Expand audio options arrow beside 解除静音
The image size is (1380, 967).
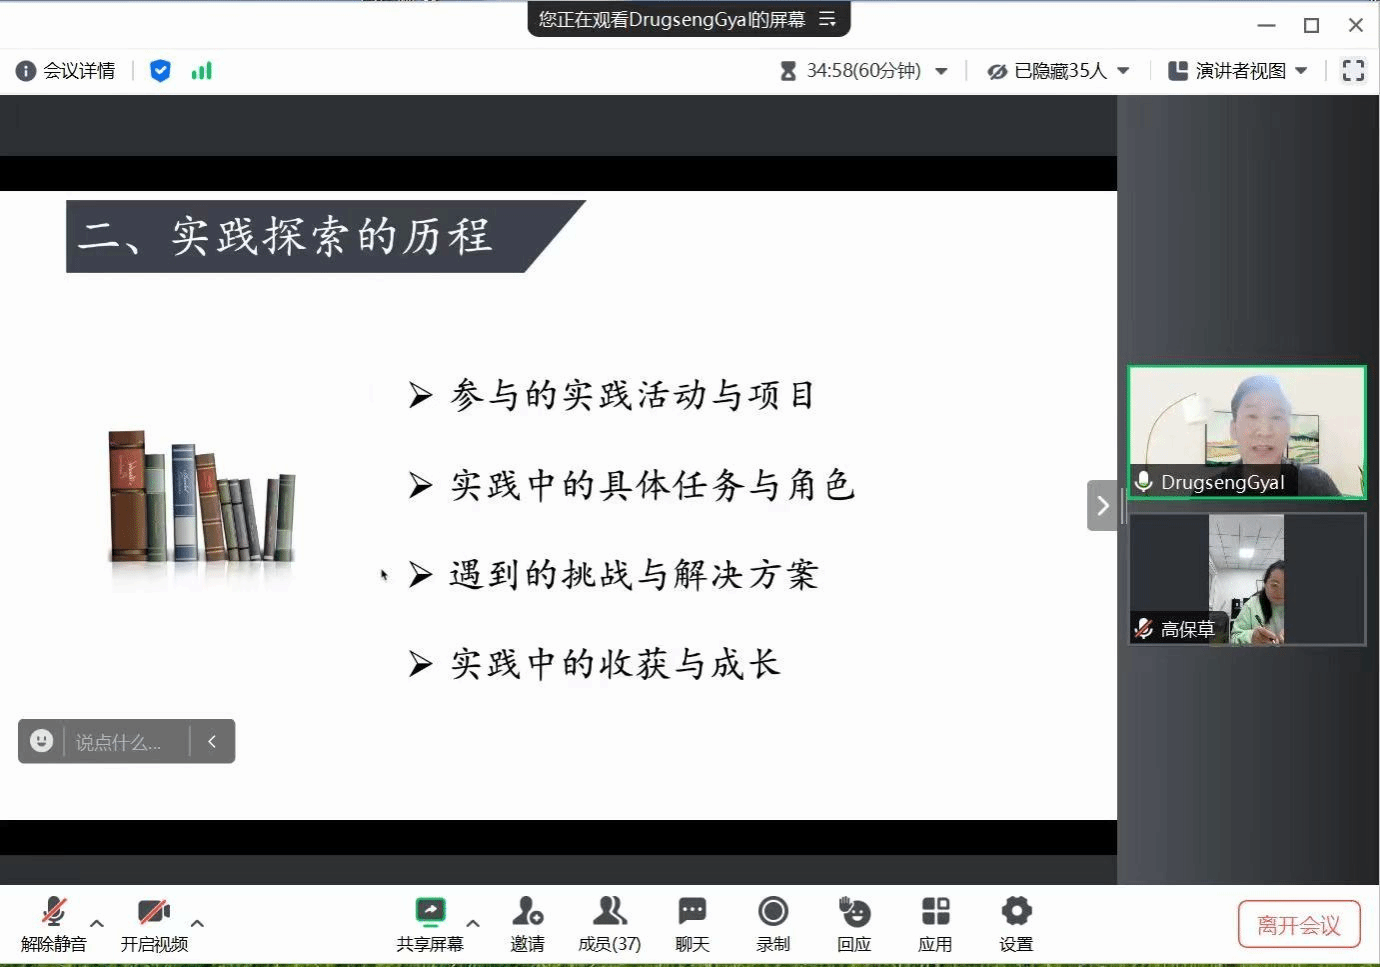[x=97, y=923]
